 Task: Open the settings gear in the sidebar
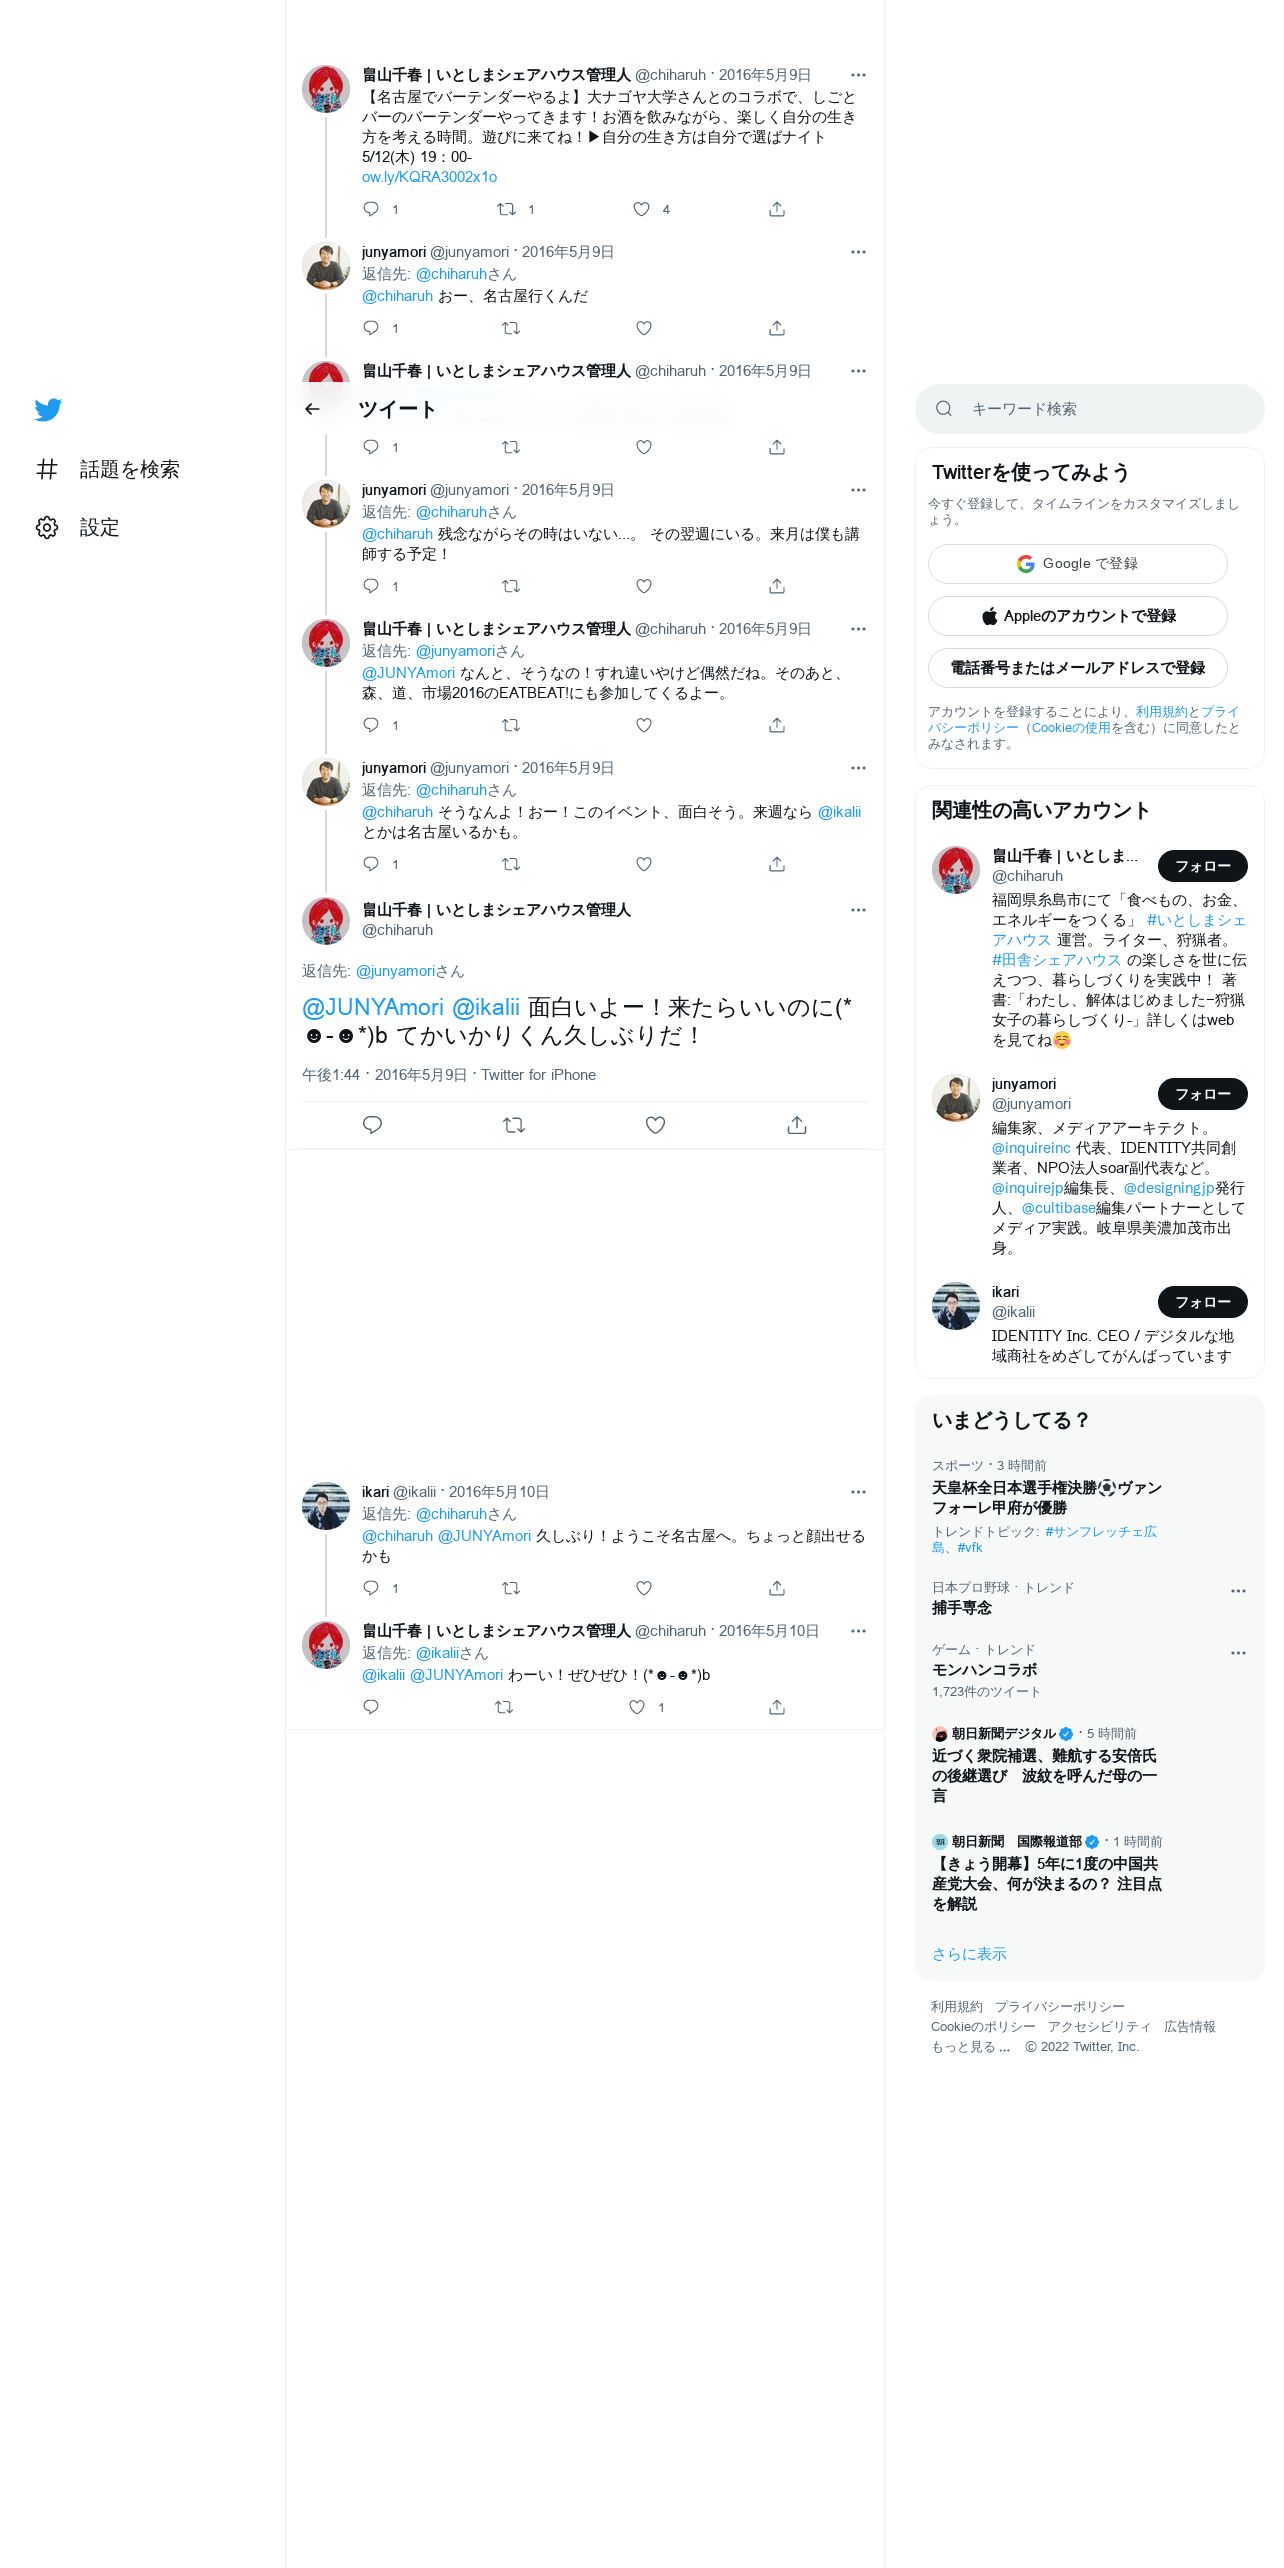47,528
